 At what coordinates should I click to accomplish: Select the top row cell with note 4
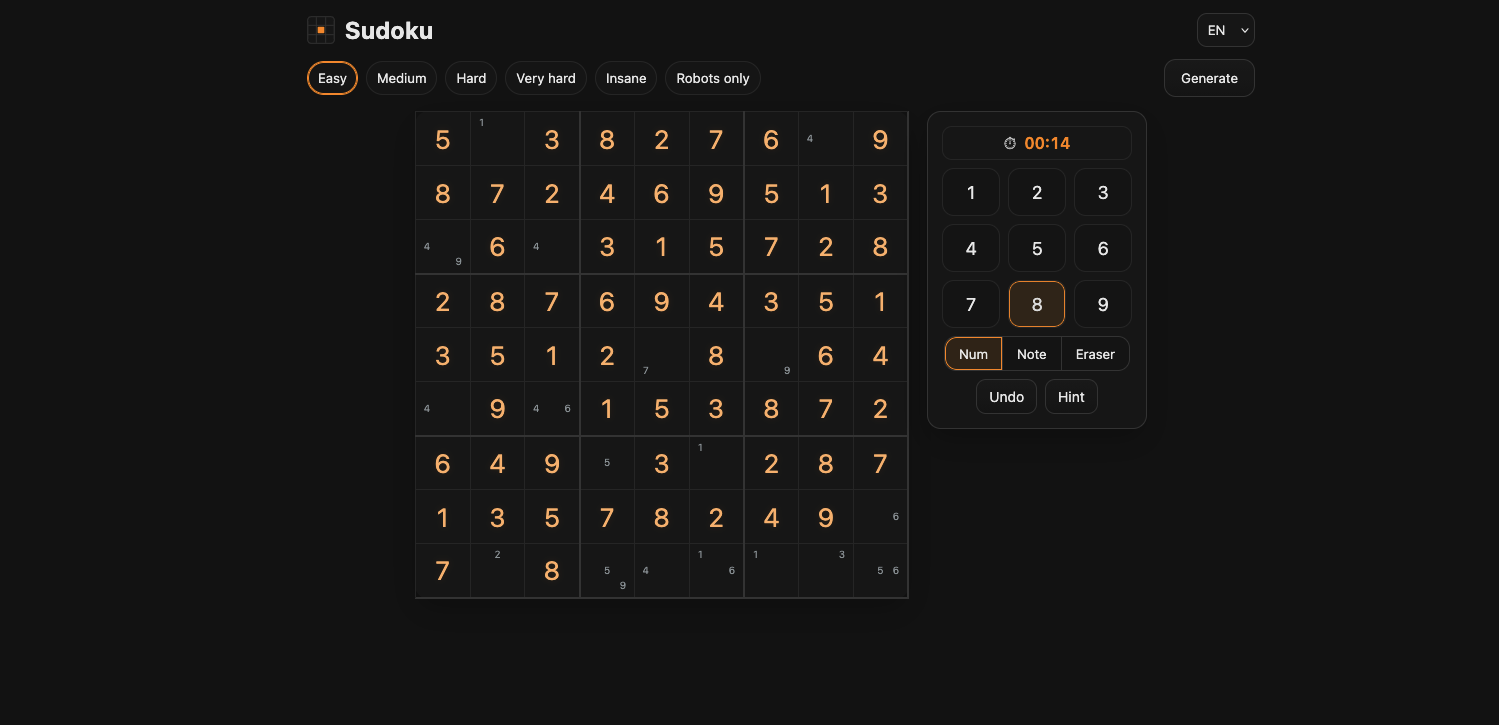coord(825,139)
